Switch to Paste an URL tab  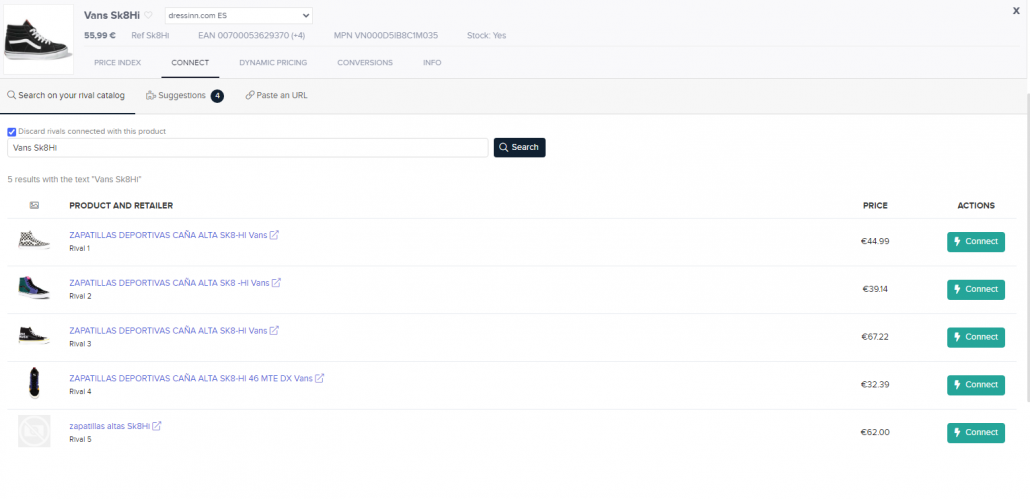(277, 96)
